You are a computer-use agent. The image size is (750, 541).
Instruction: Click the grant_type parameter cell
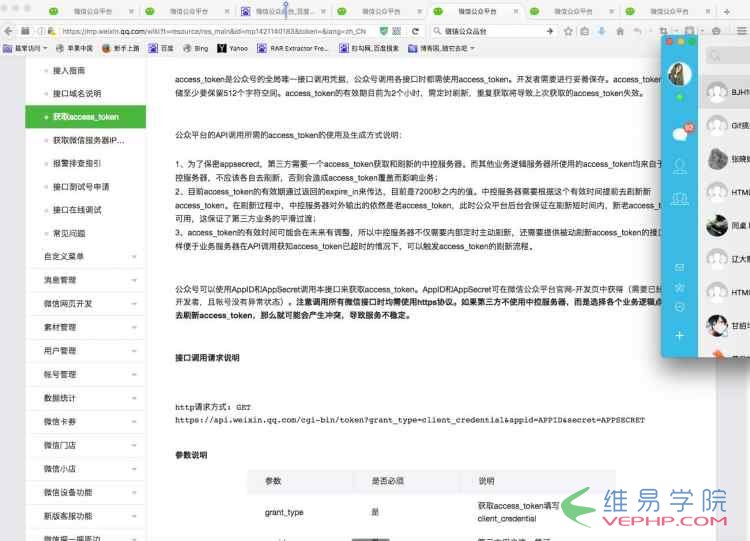(284, 512)
